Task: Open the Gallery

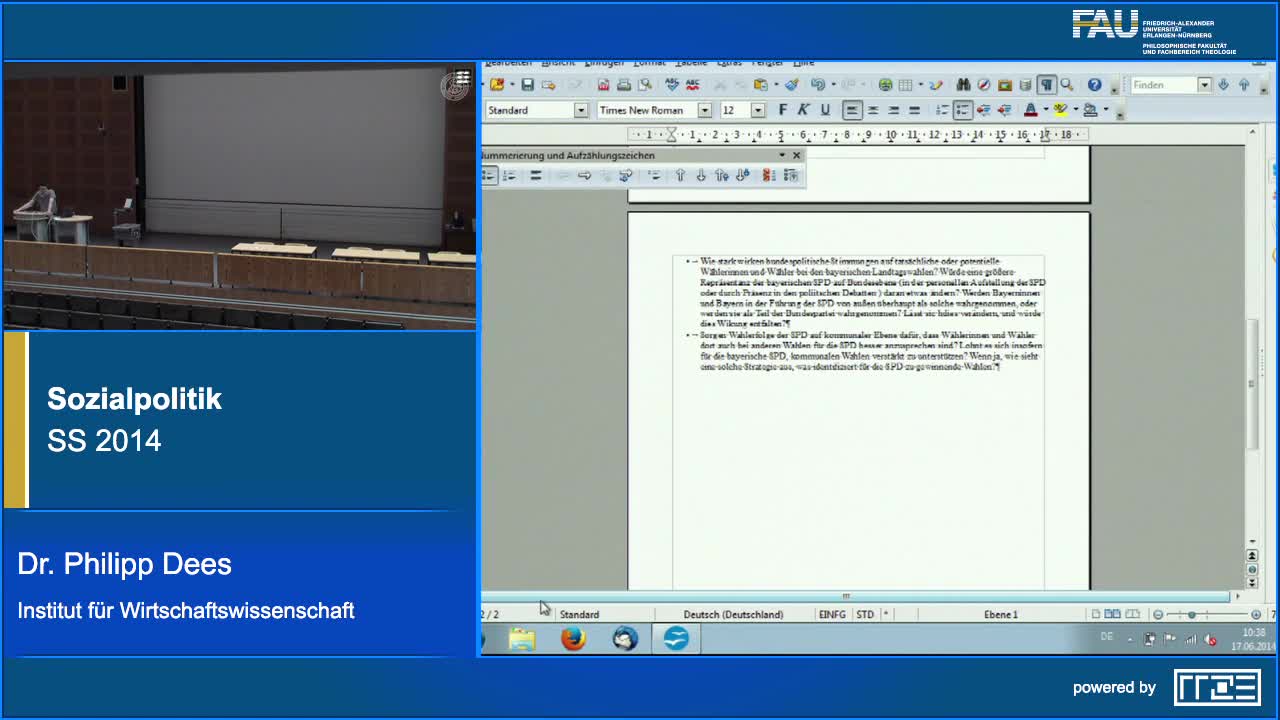Action: (1003, 84)
